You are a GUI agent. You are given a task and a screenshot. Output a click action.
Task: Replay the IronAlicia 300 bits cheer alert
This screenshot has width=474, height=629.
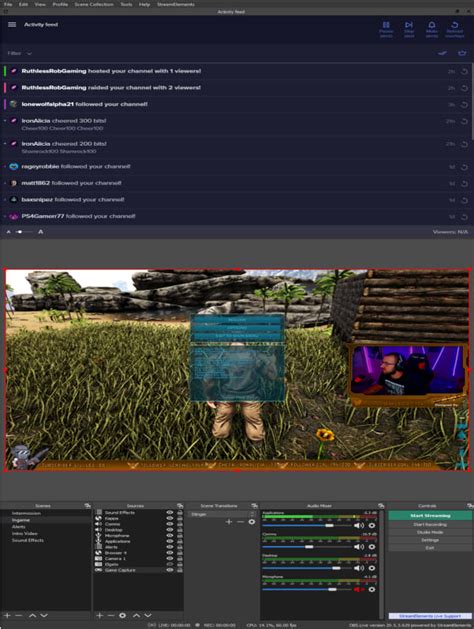pos(464,121)
